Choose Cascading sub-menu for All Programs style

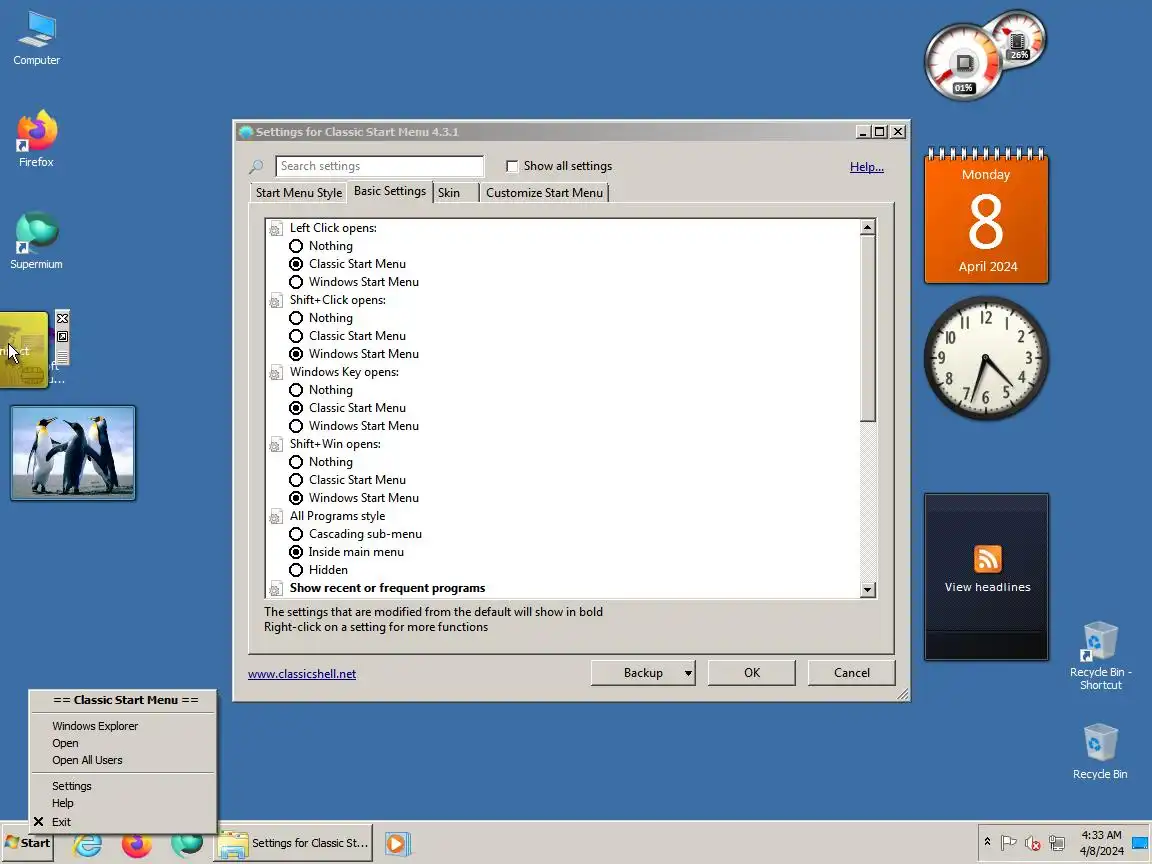tap(296, 534)
